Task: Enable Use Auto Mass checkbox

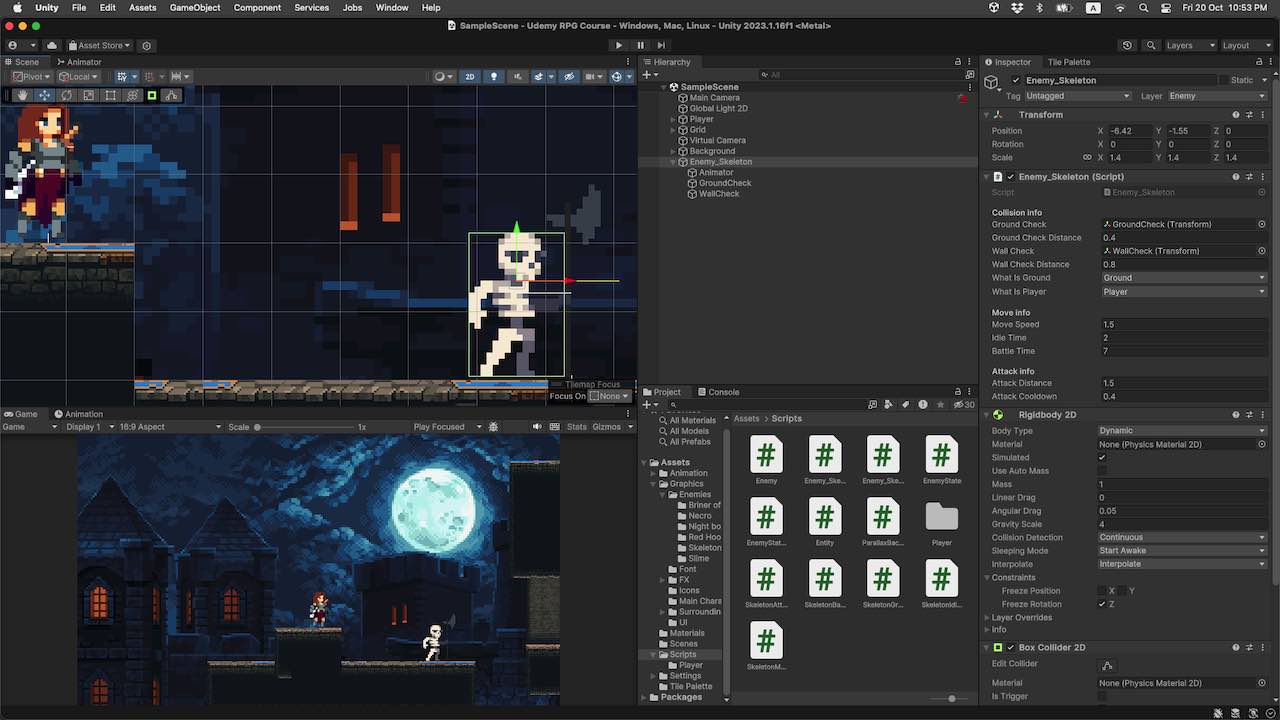Action: coord(1102,471)
